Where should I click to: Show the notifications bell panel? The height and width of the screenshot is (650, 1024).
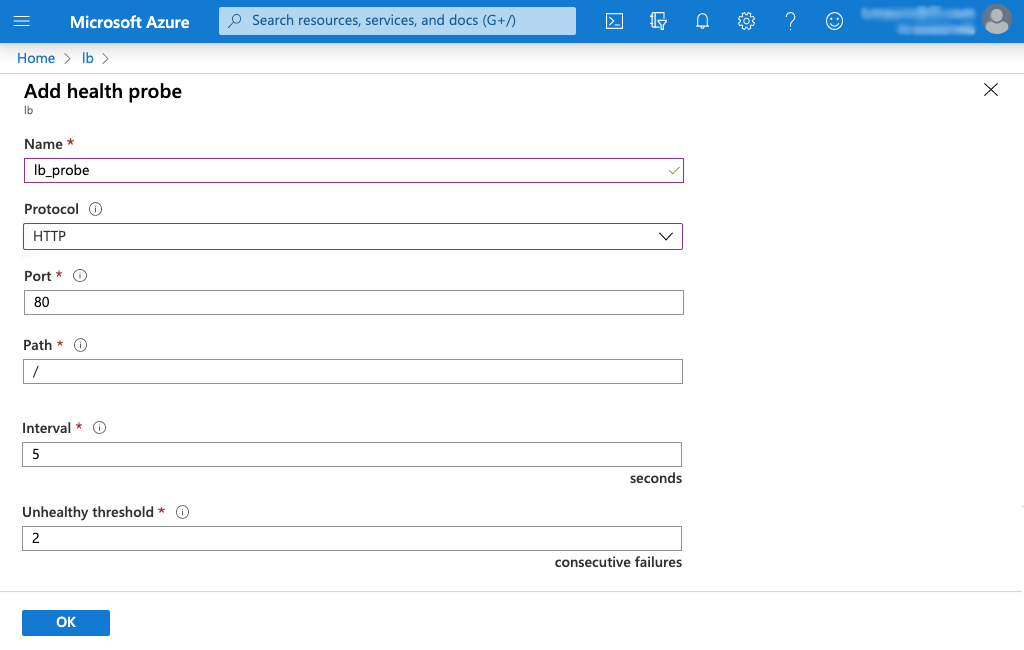click(702, 21)
